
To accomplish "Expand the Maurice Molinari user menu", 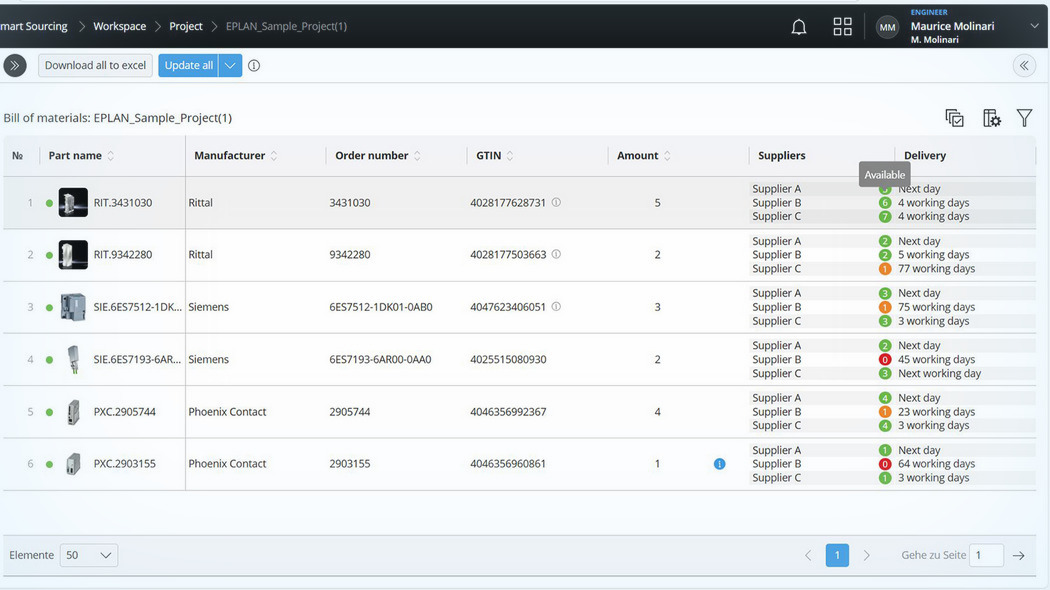I will coord(1034,26).
